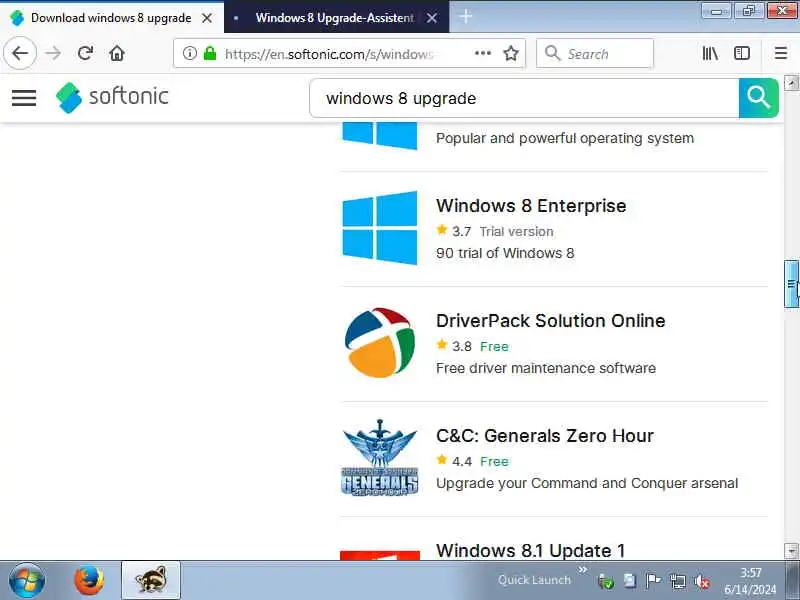This screenshot has height=600, width=800.
Task: Click 'Popular and powerful operating system' text
Action: (x=565, y=138)
